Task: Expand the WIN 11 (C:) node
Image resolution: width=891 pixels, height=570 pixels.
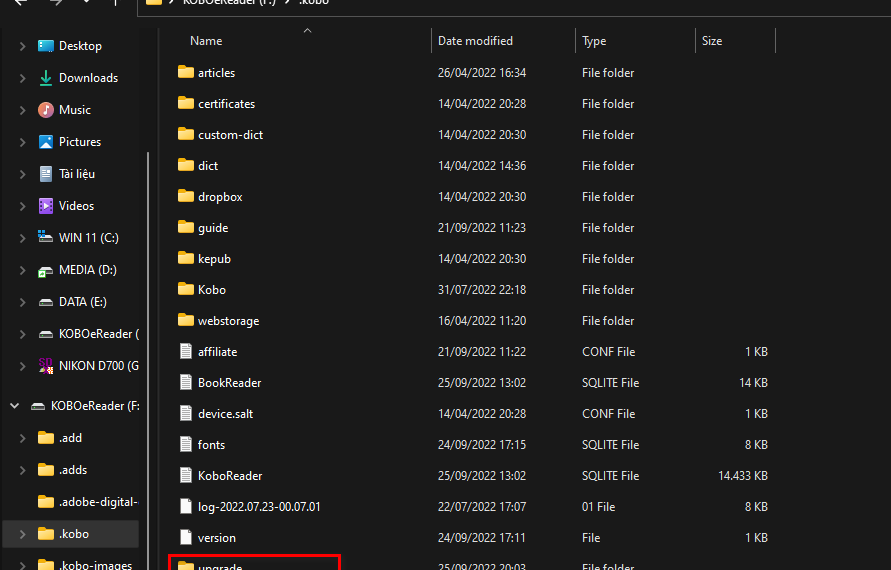Action: 22,238
